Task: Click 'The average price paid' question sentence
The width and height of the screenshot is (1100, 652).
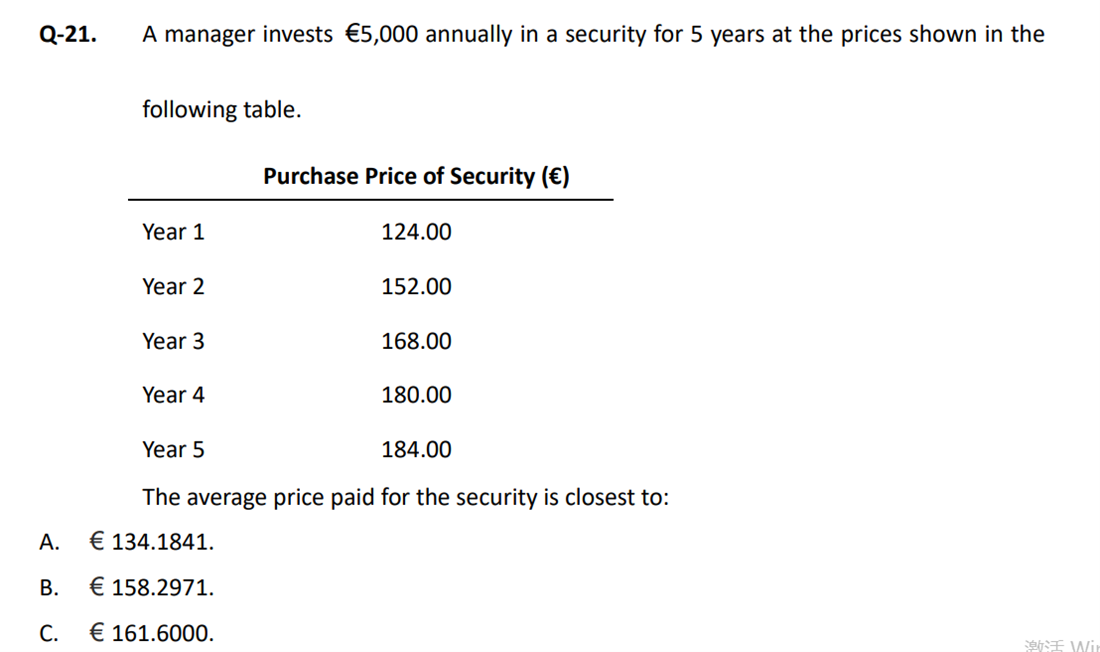Action: pos(405,497)
